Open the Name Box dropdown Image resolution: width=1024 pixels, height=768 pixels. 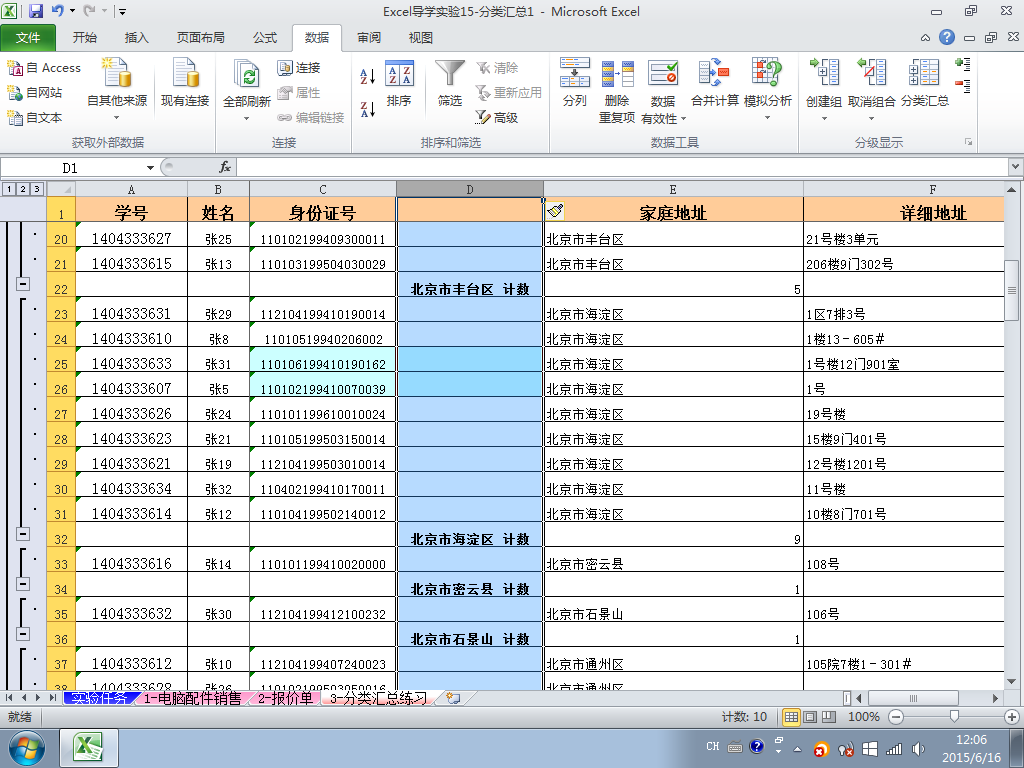click(x=150, y=168)
